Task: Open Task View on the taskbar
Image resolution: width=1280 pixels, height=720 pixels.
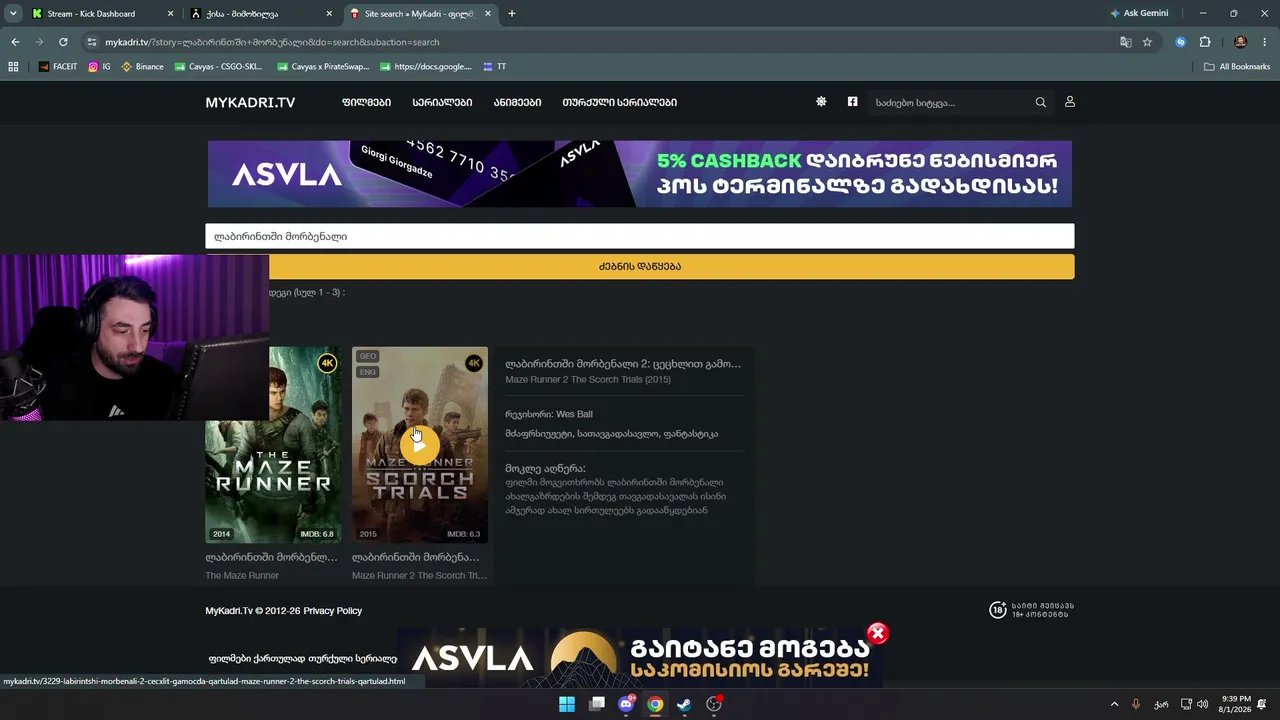Action: pyautogui.click(x=597, y=704)
